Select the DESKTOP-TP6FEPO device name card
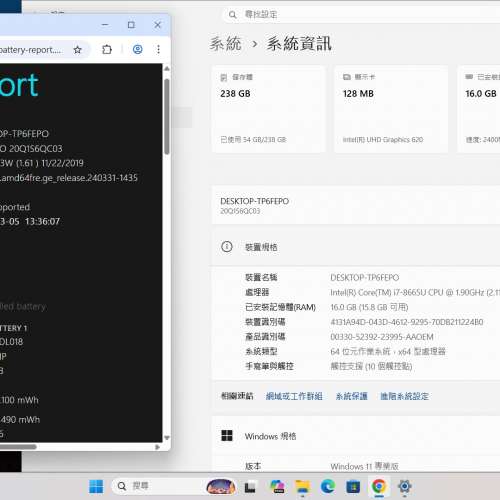This screenshot has width=500, height=500. tap(356, 205)
